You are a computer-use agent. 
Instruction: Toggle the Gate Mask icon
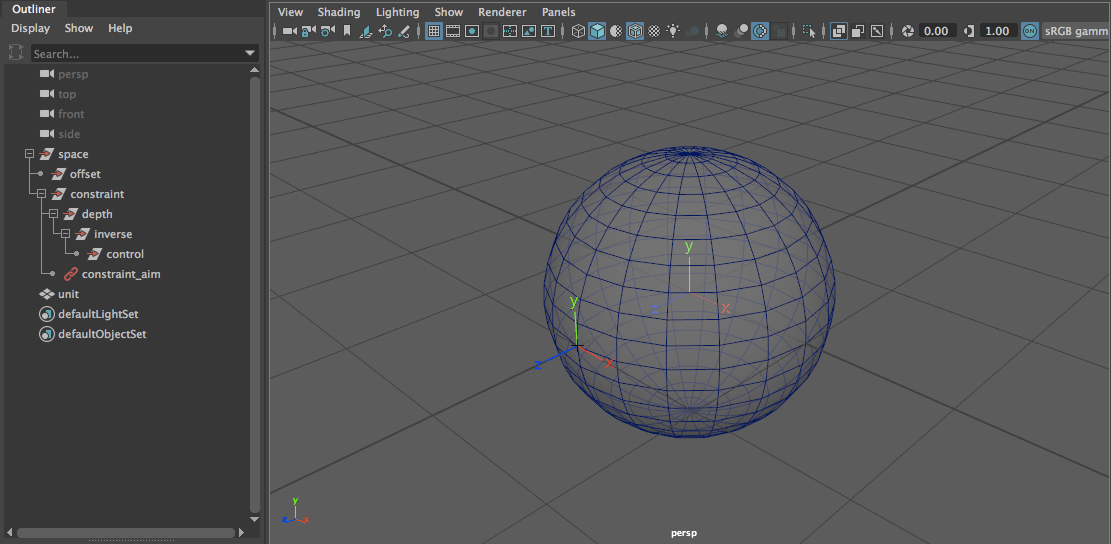pos(491,31)
